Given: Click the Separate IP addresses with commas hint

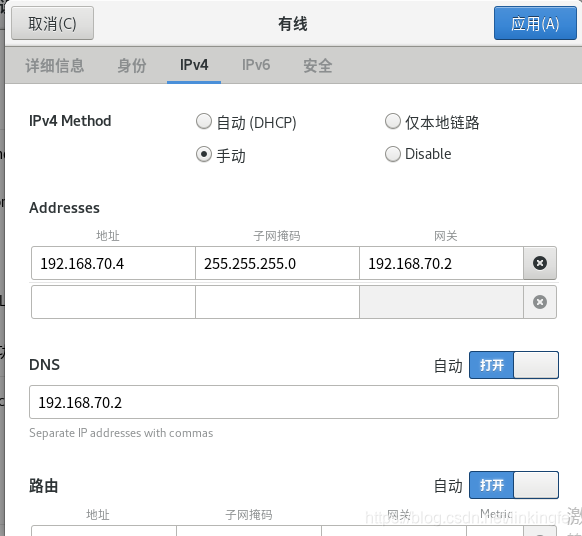Looking at the screenshot, I should [x=121, y=433].
